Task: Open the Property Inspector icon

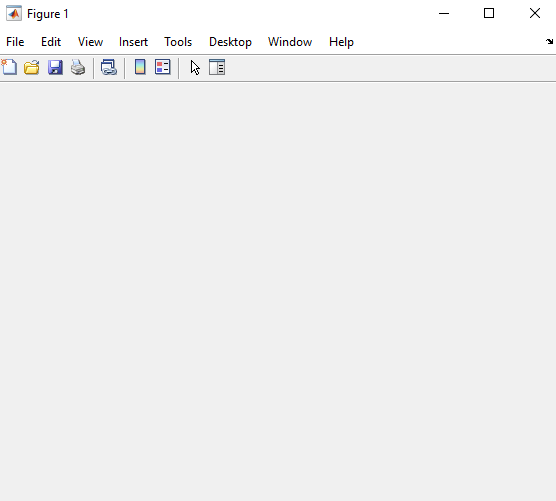Action: coord(217,67)
